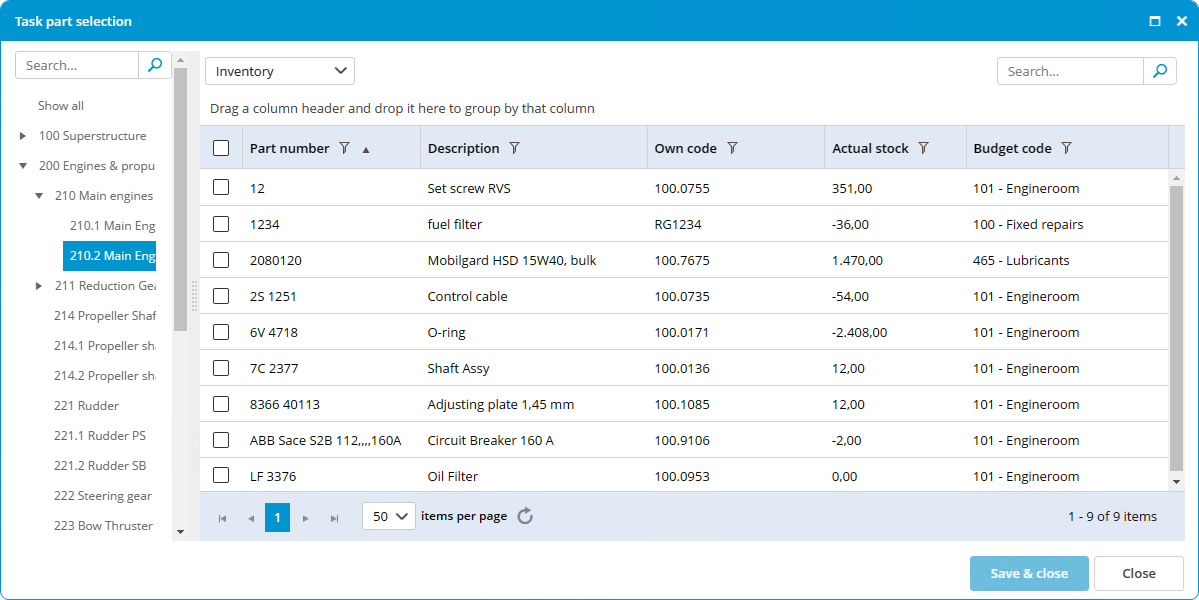Open the Actual stock filter icon
Image resolution: width=1199 pixels, height=600 pixels.
point(924,148)
